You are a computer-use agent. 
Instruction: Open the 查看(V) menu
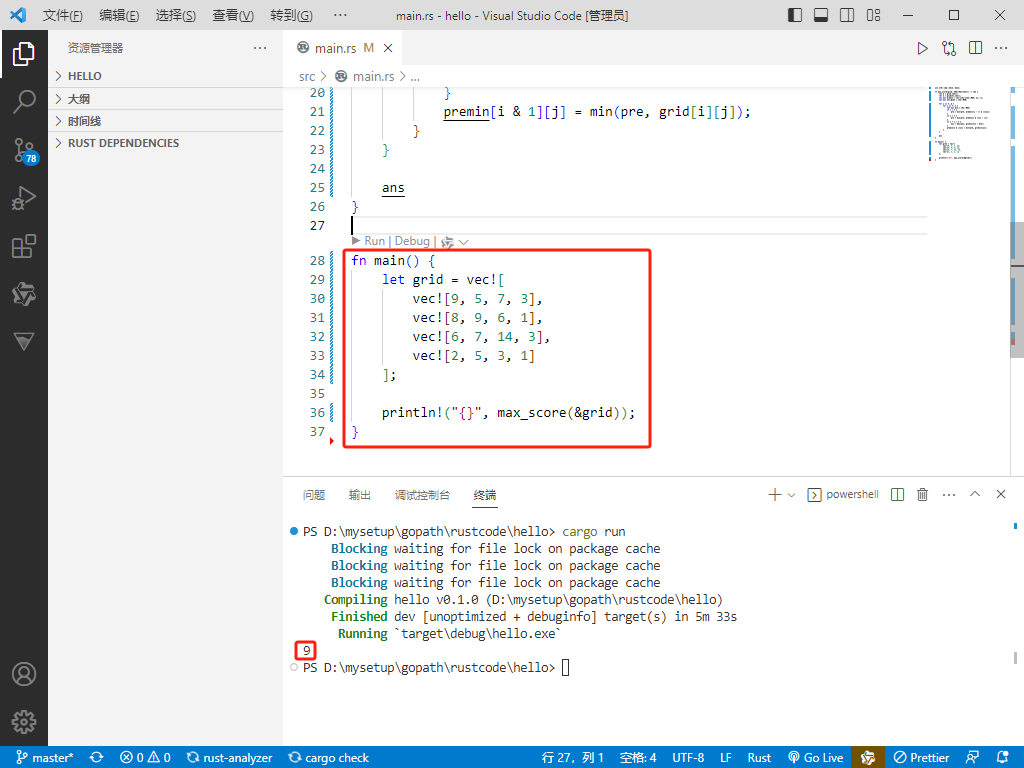coord(233,15)
